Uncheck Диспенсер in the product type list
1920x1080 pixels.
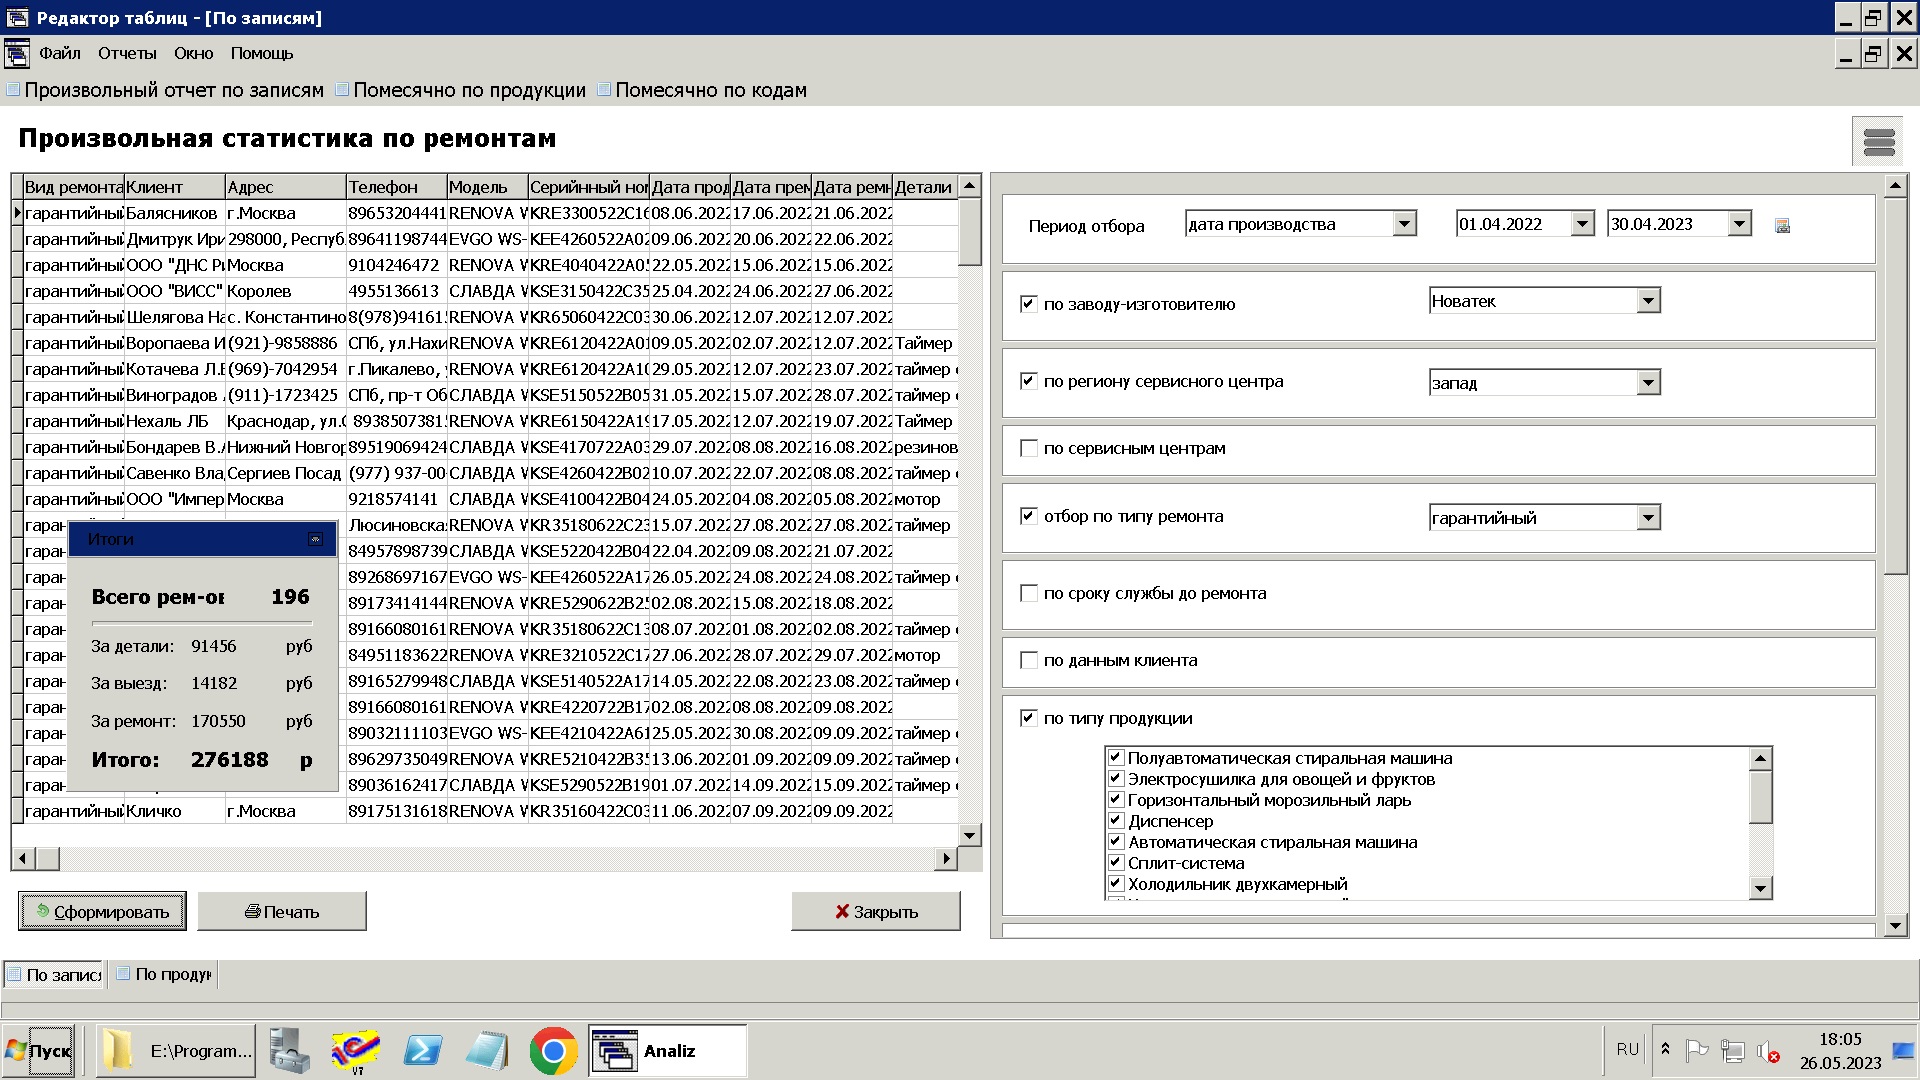(x=1115, y=821)
